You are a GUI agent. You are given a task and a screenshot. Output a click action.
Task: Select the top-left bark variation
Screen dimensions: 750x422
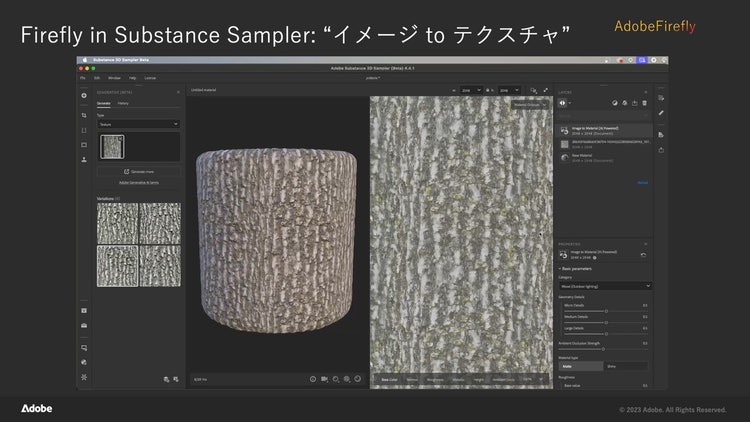(117, 223)
